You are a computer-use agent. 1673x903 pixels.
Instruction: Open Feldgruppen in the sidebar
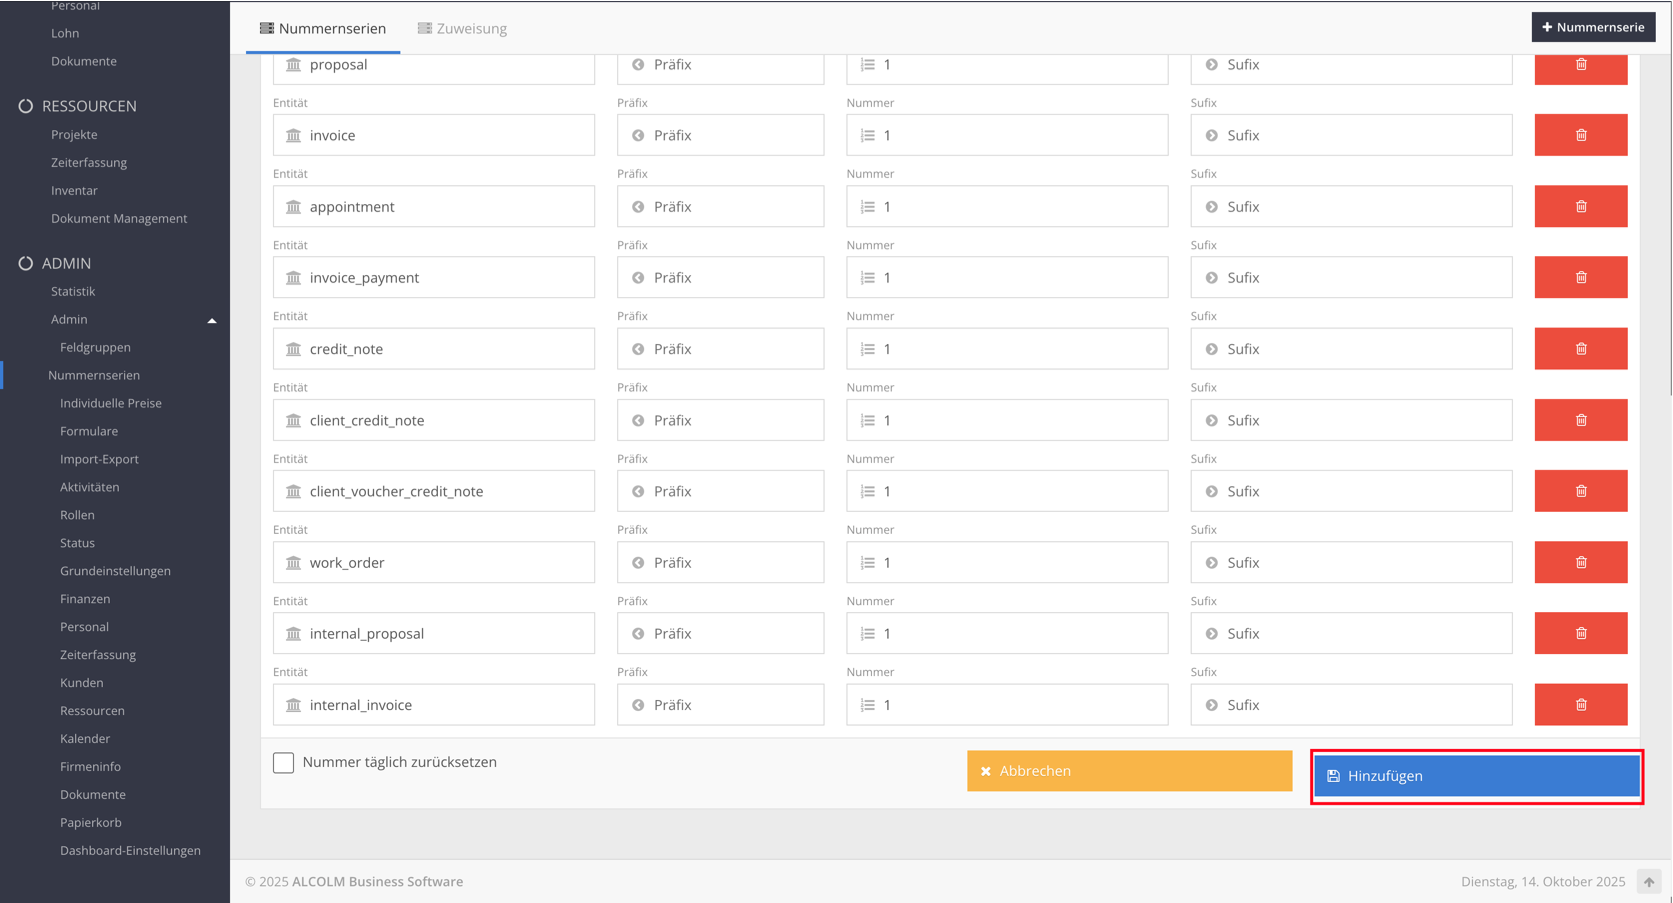coord(95,347)
